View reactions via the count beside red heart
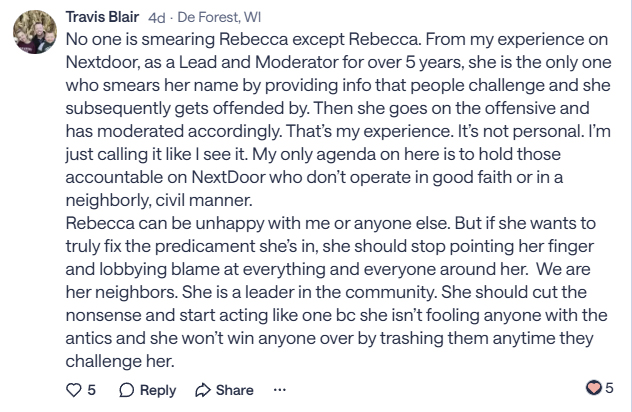The width and height of the screenshot is (632, 412). click(x=609, y=389)
